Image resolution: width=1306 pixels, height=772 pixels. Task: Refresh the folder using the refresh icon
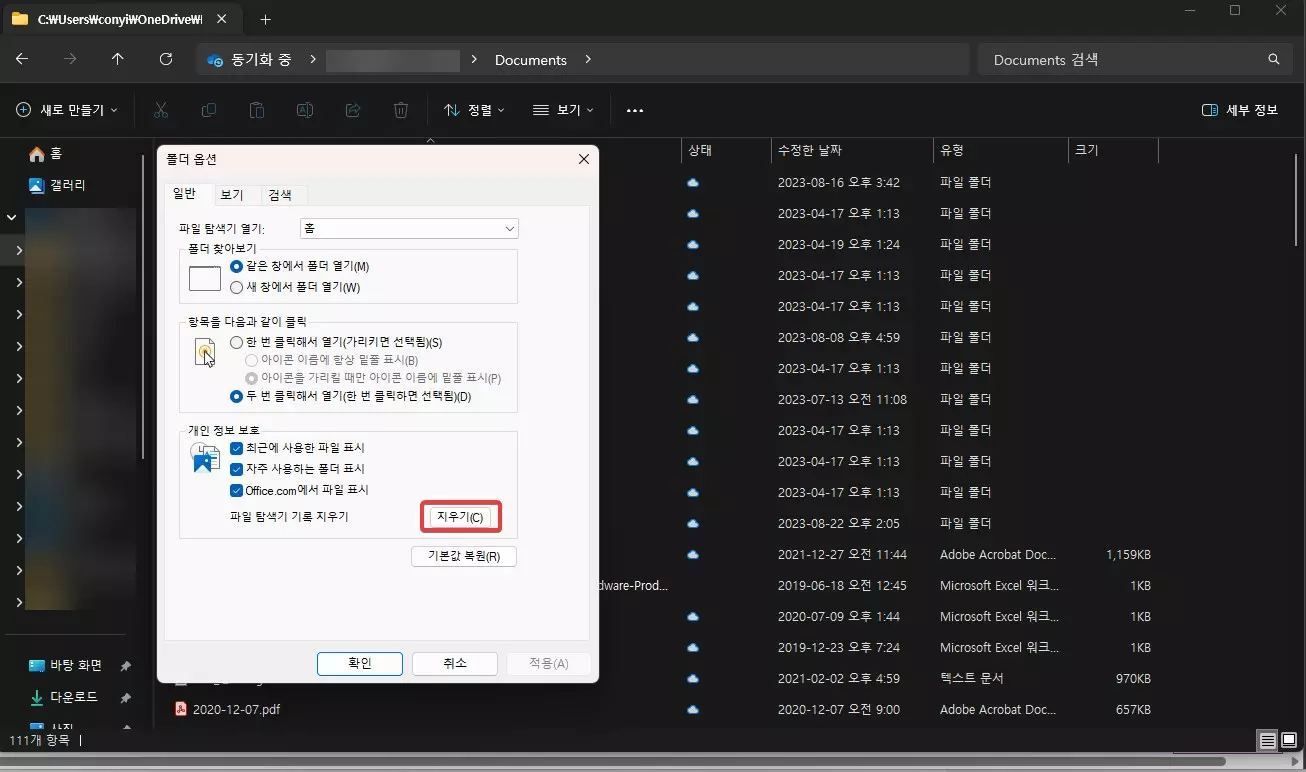166,59
